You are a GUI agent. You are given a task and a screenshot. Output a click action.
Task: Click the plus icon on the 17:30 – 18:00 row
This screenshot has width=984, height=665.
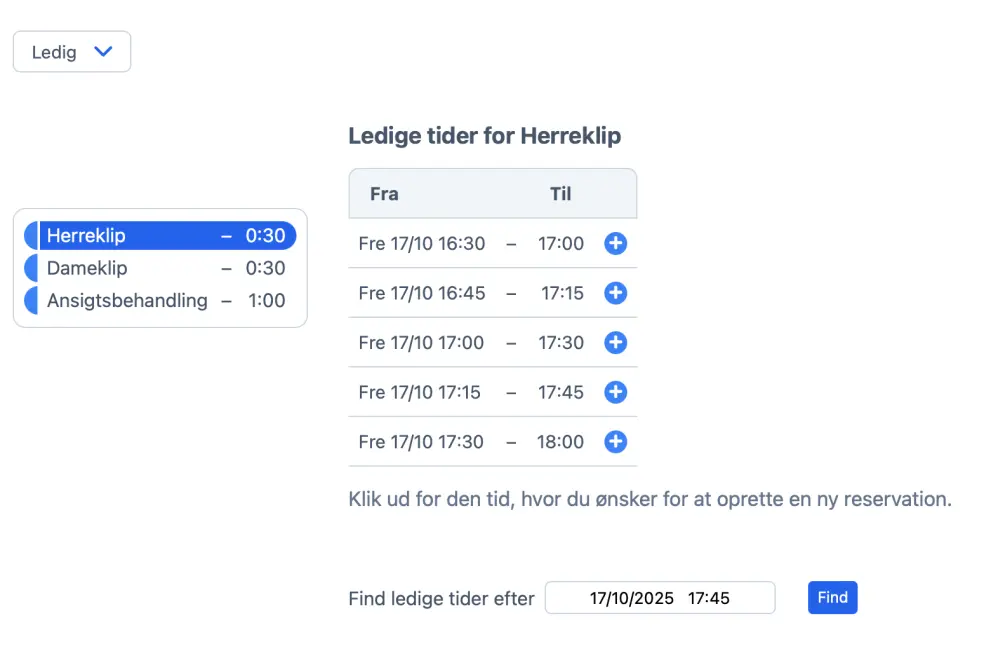coord(615,442)
